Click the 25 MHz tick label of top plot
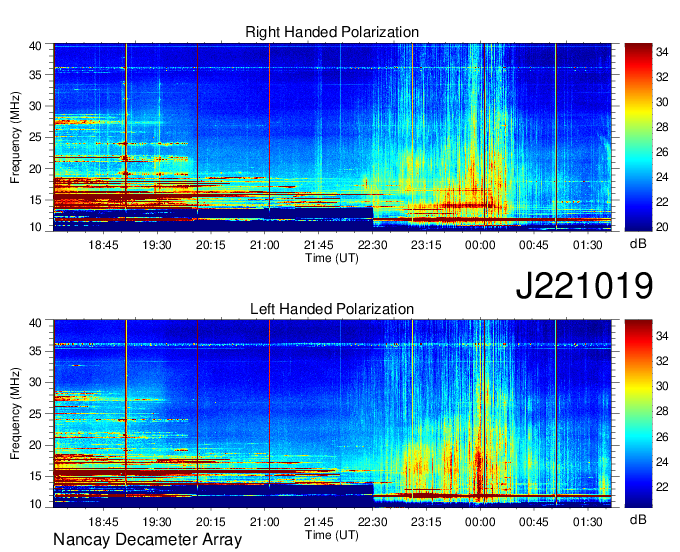 tap(35, 137)
